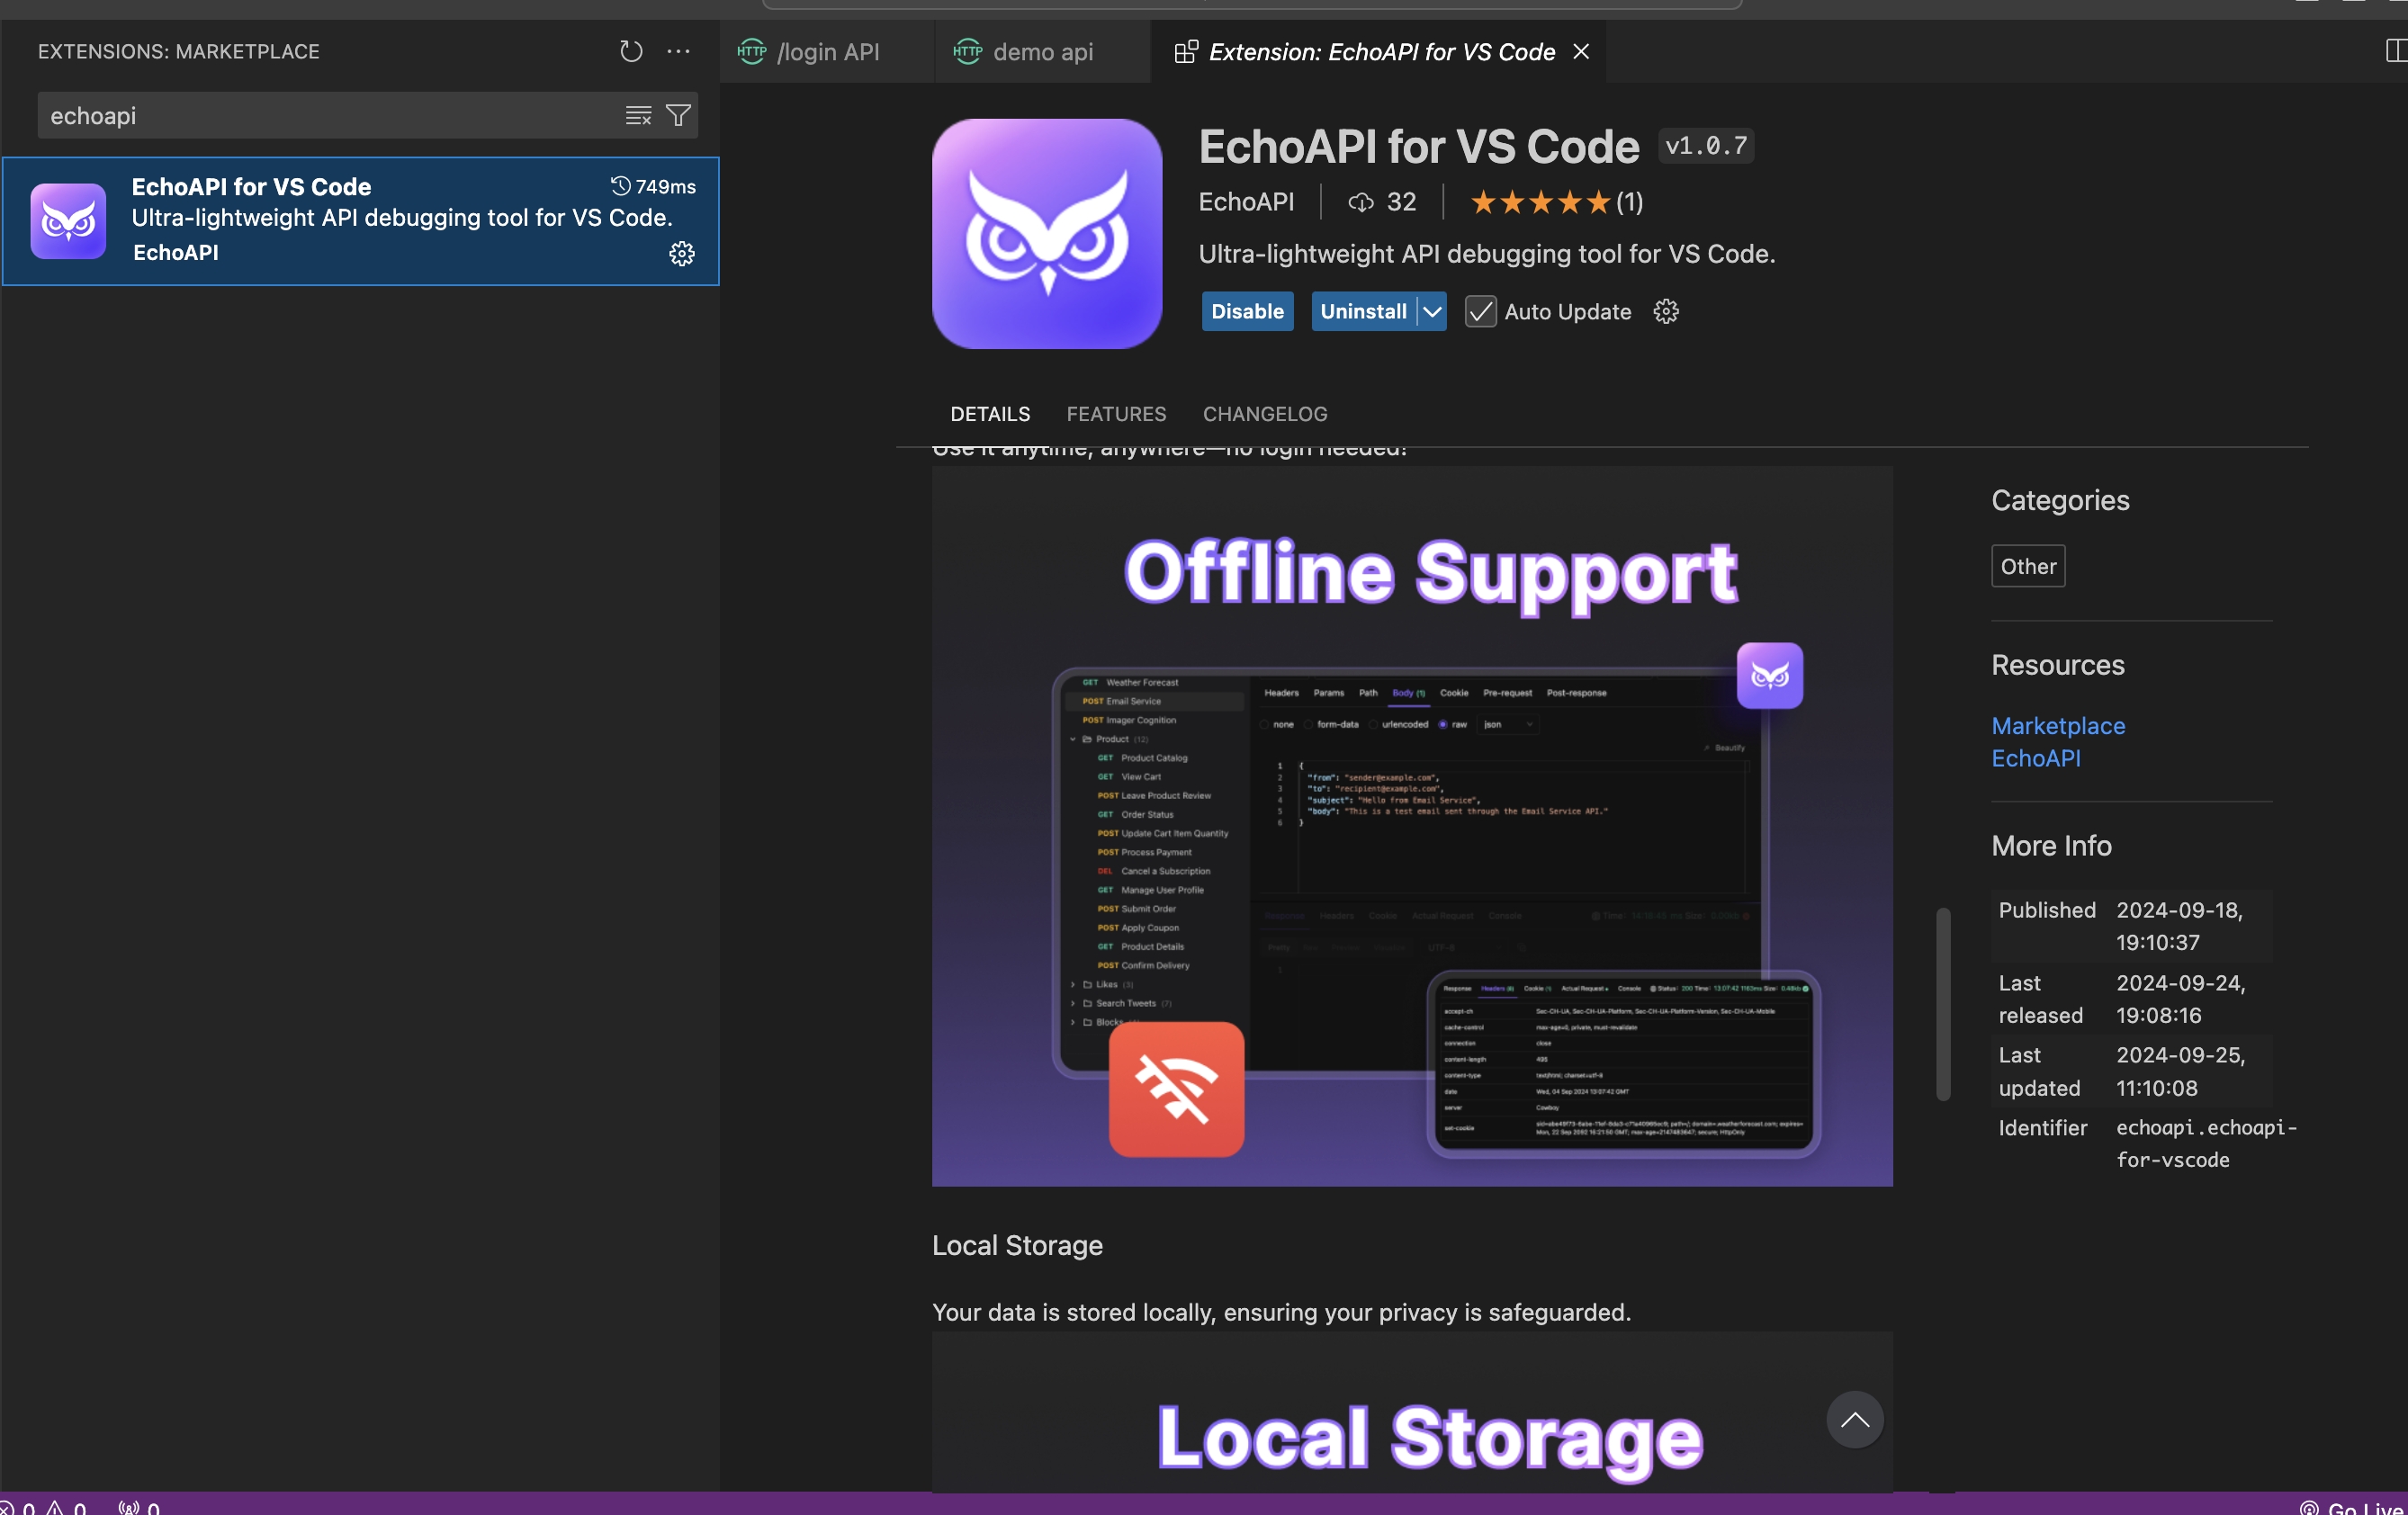Select the Extension: EchoAPI for VS Code tab
This screenshot has height=1515, width=2408.
[1378, 52]
